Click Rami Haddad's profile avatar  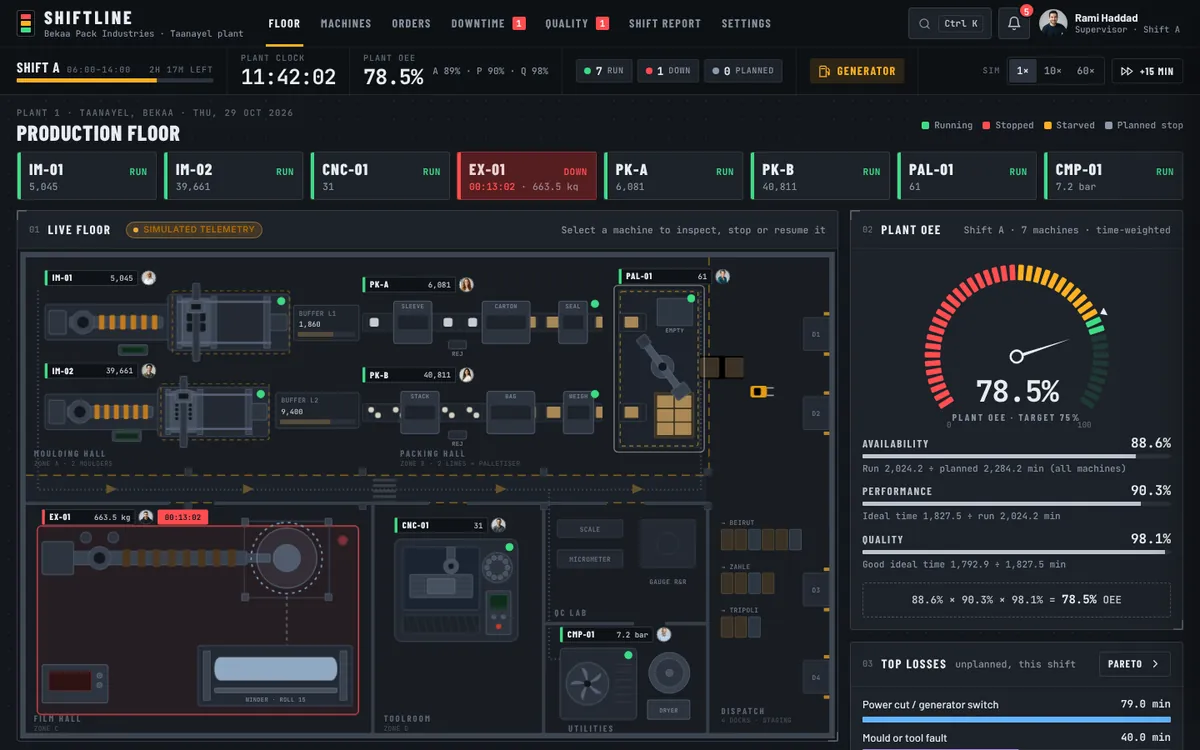click(1053, 23)
